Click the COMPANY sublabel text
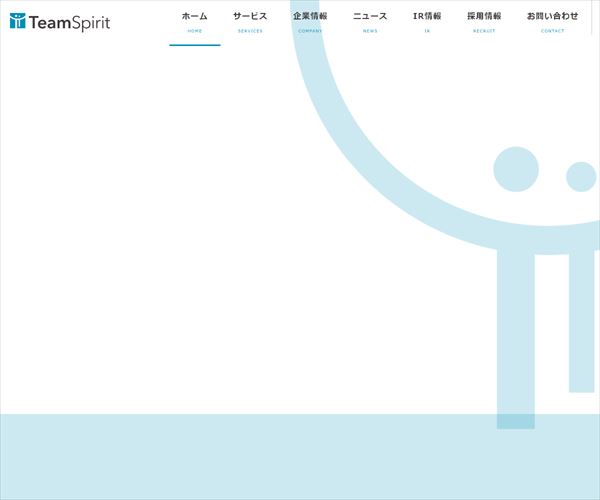 (x=310, y=31)
